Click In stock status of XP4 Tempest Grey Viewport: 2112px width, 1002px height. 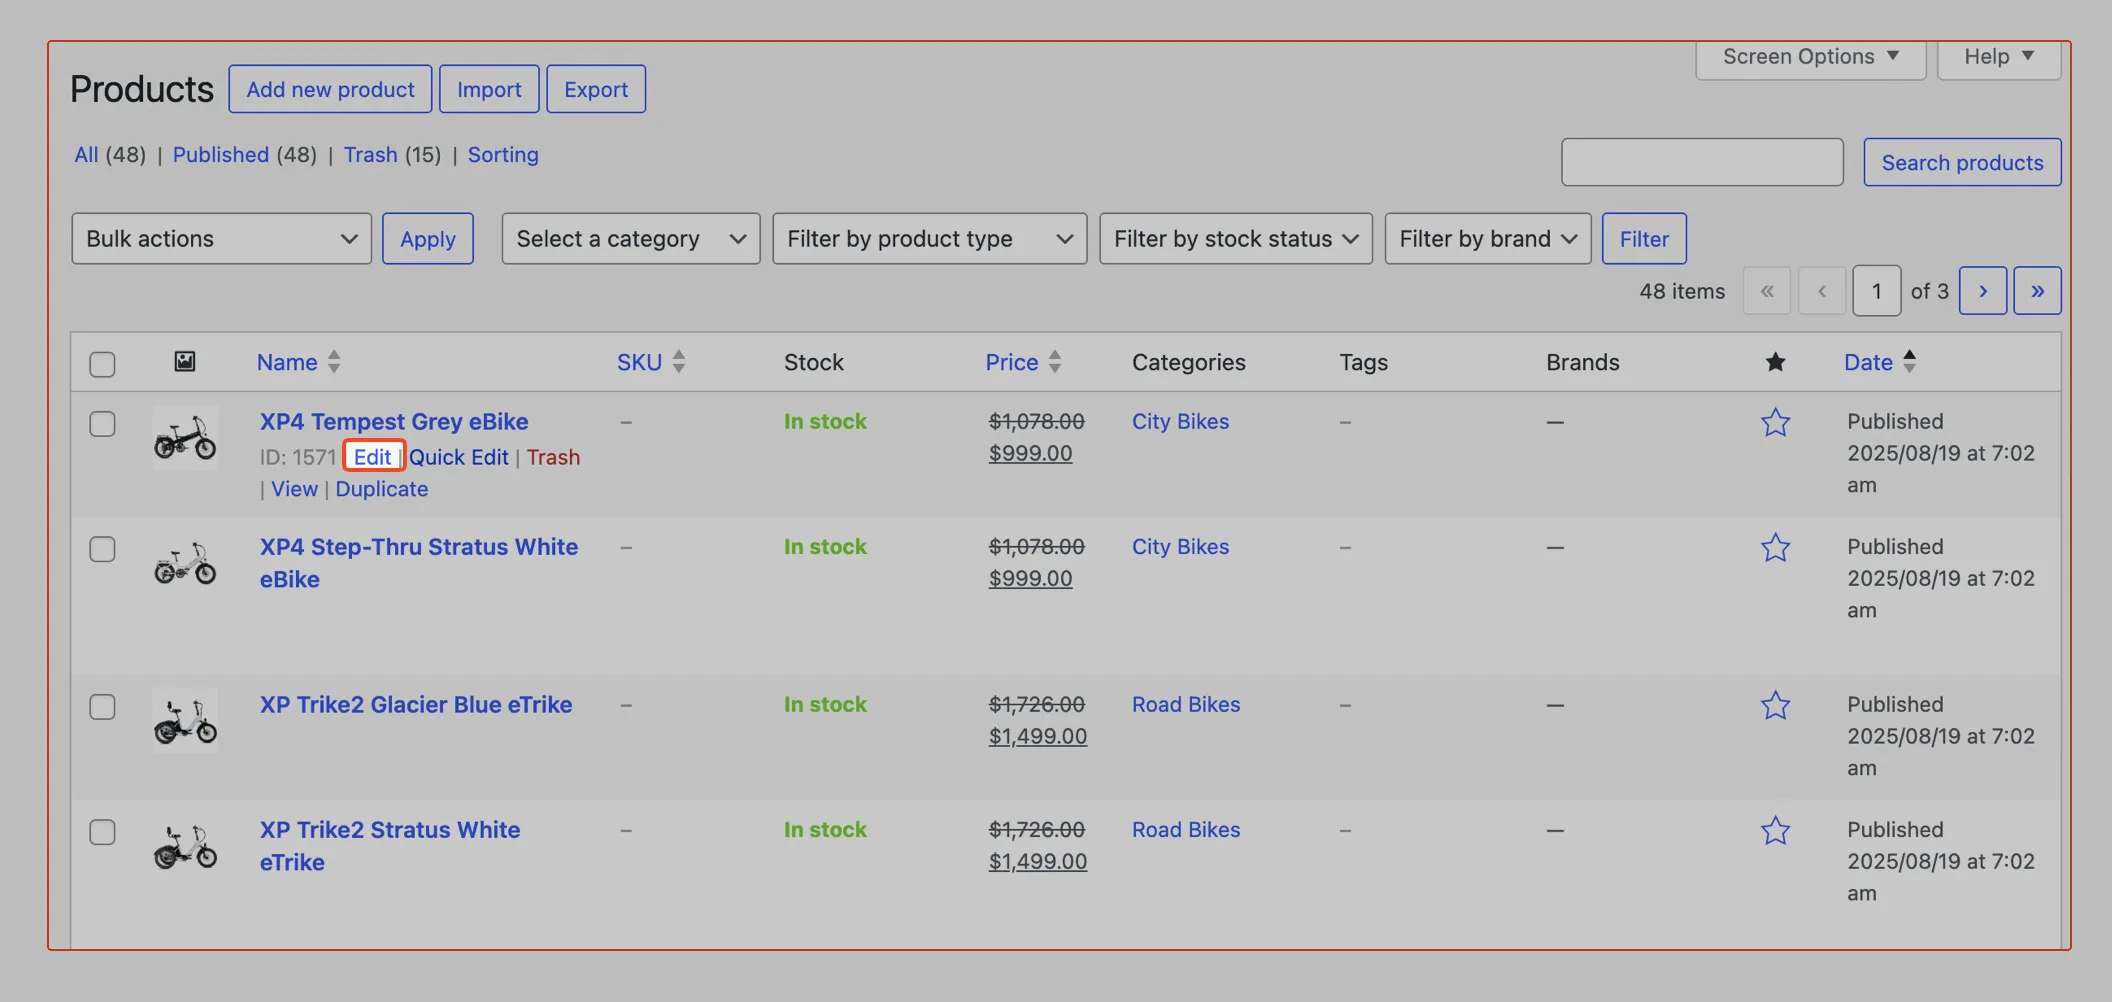coord(825,422)
